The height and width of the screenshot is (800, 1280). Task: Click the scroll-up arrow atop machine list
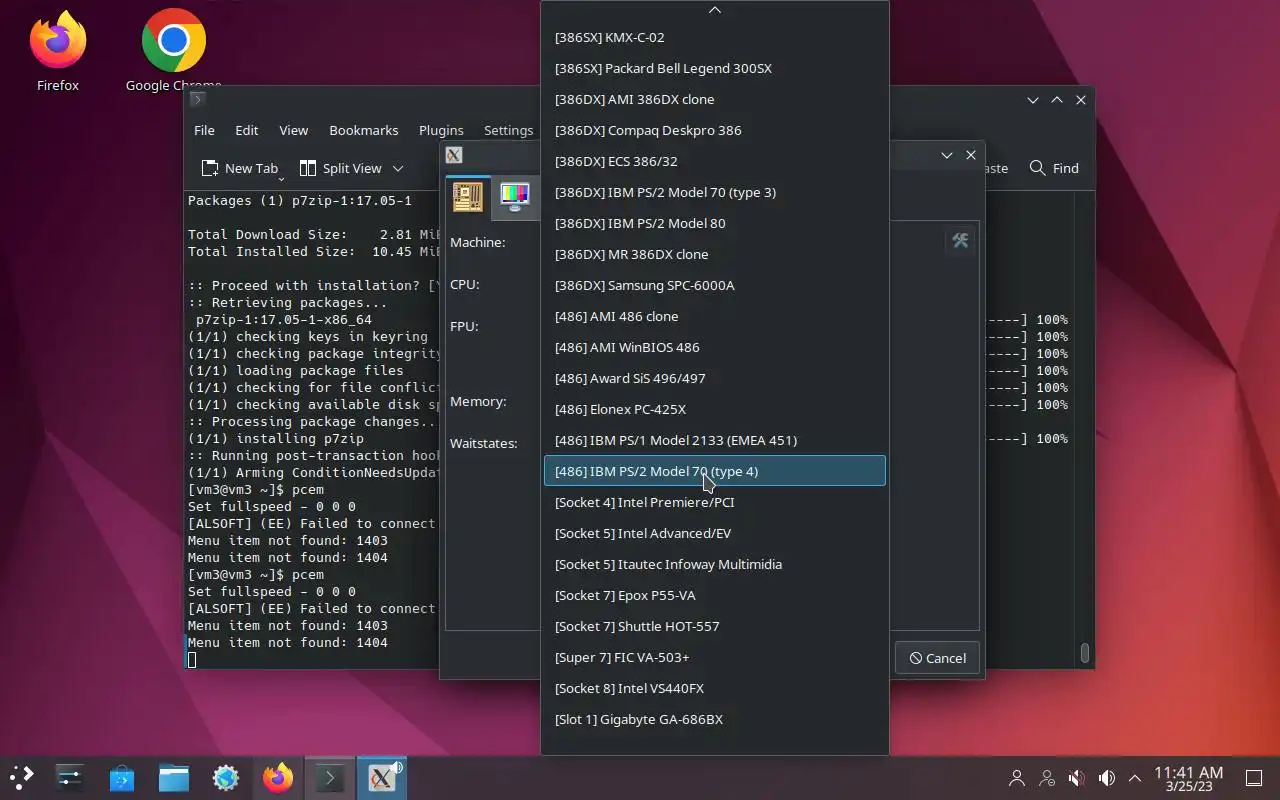point(714,10)
